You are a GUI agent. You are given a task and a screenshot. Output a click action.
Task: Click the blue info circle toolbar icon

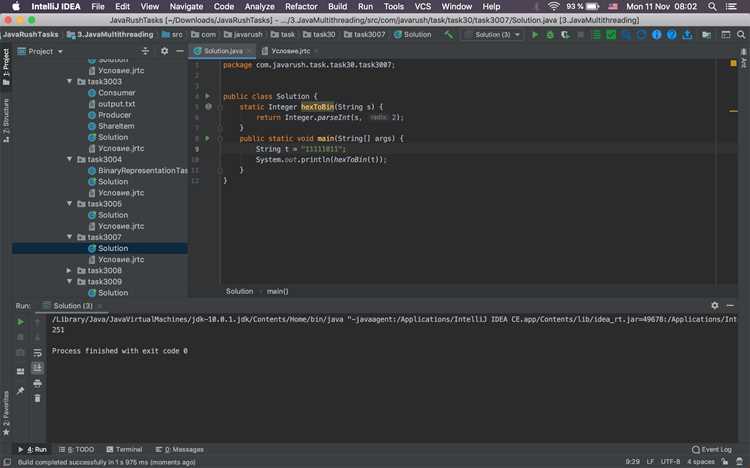(x=656, y=35)
